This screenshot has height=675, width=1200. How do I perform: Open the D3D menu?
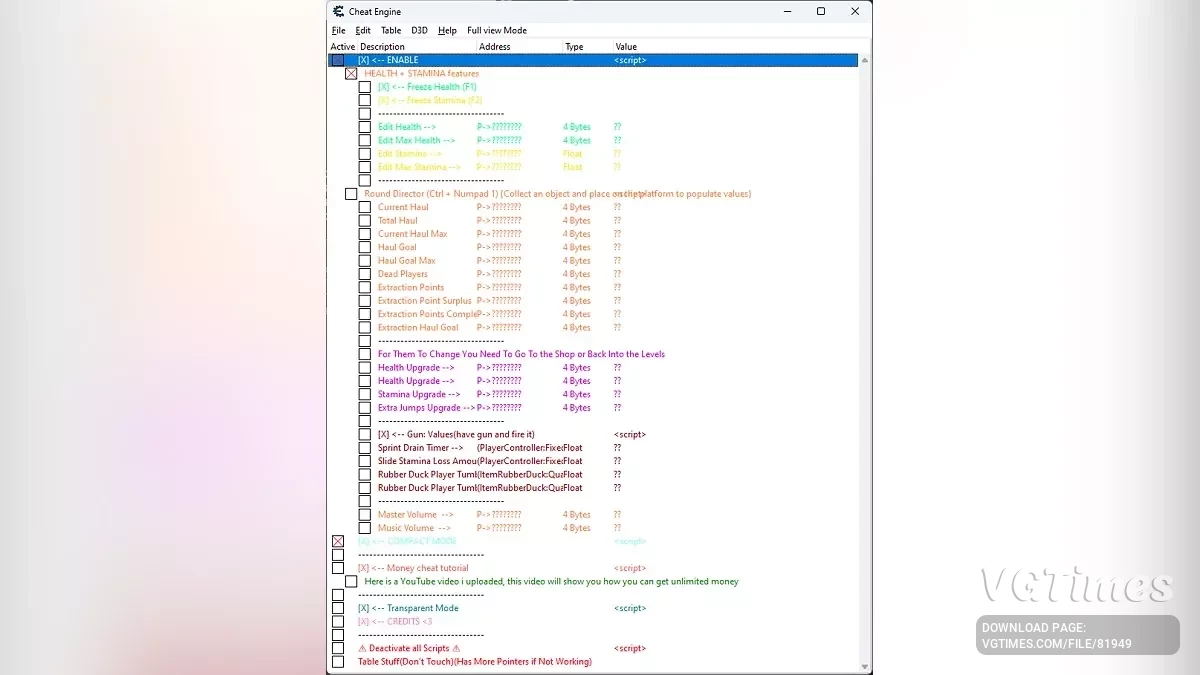pos(419,30)
